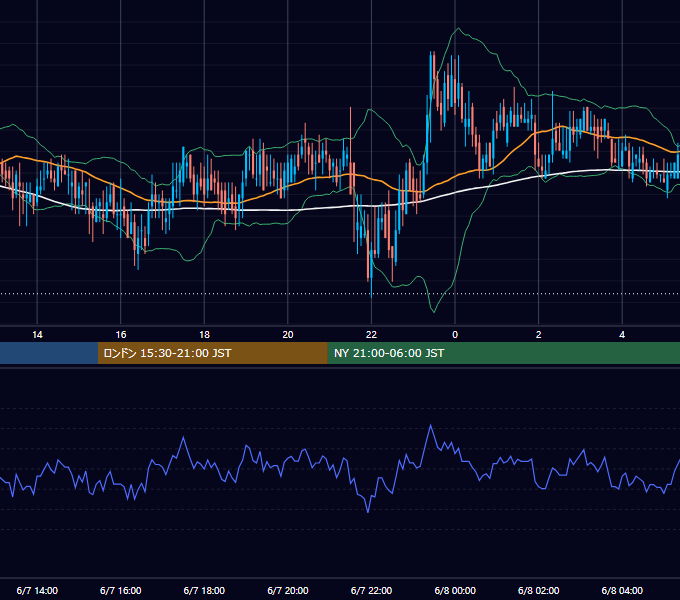Click the 6/7 20:00 date label
680x600 pixels.
click(x=288, y=590)
